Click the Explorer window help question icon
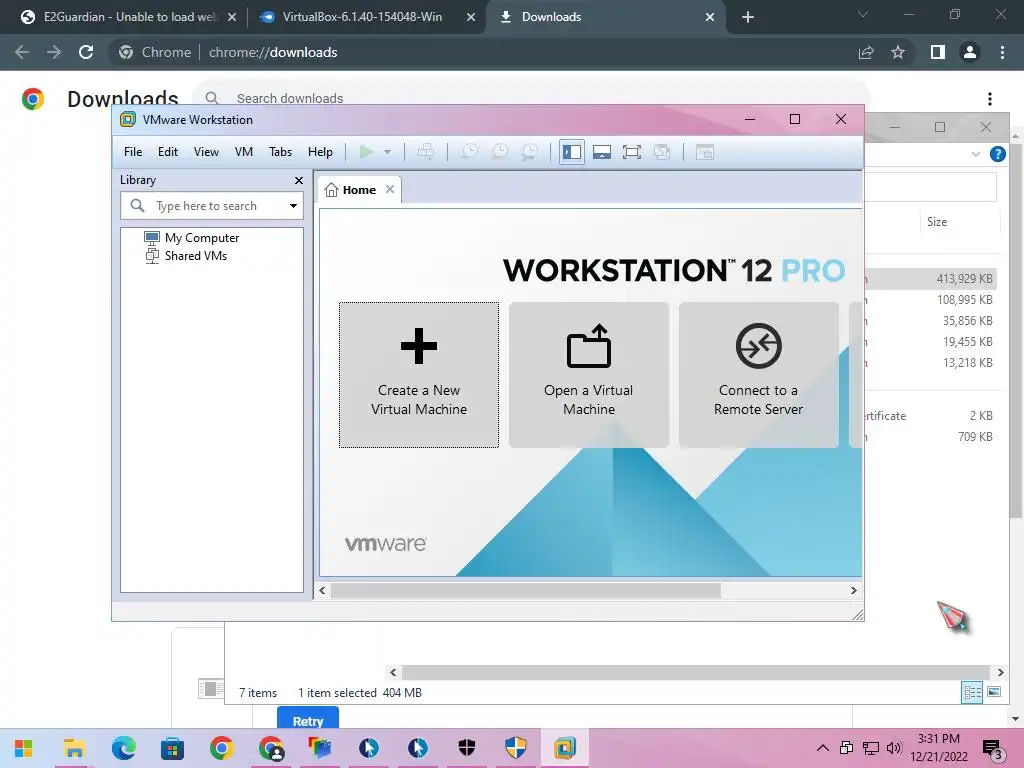Image resolution: width=1024 pixels, height=768 pixels. click(997, 154)
